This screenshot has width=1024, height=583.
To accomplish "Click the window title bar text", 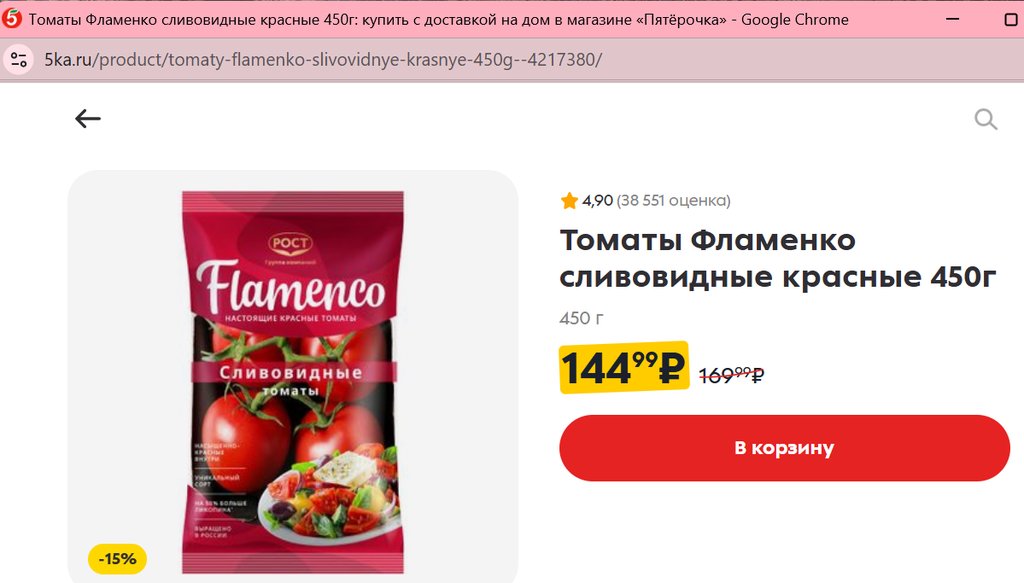I will point(438,20).
